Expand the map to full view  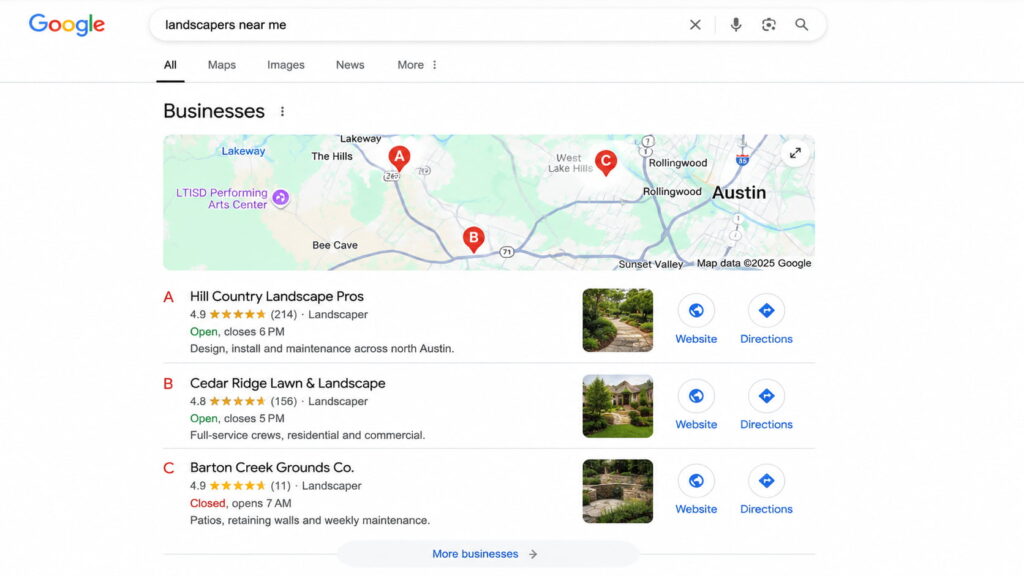tap(795, 153)
